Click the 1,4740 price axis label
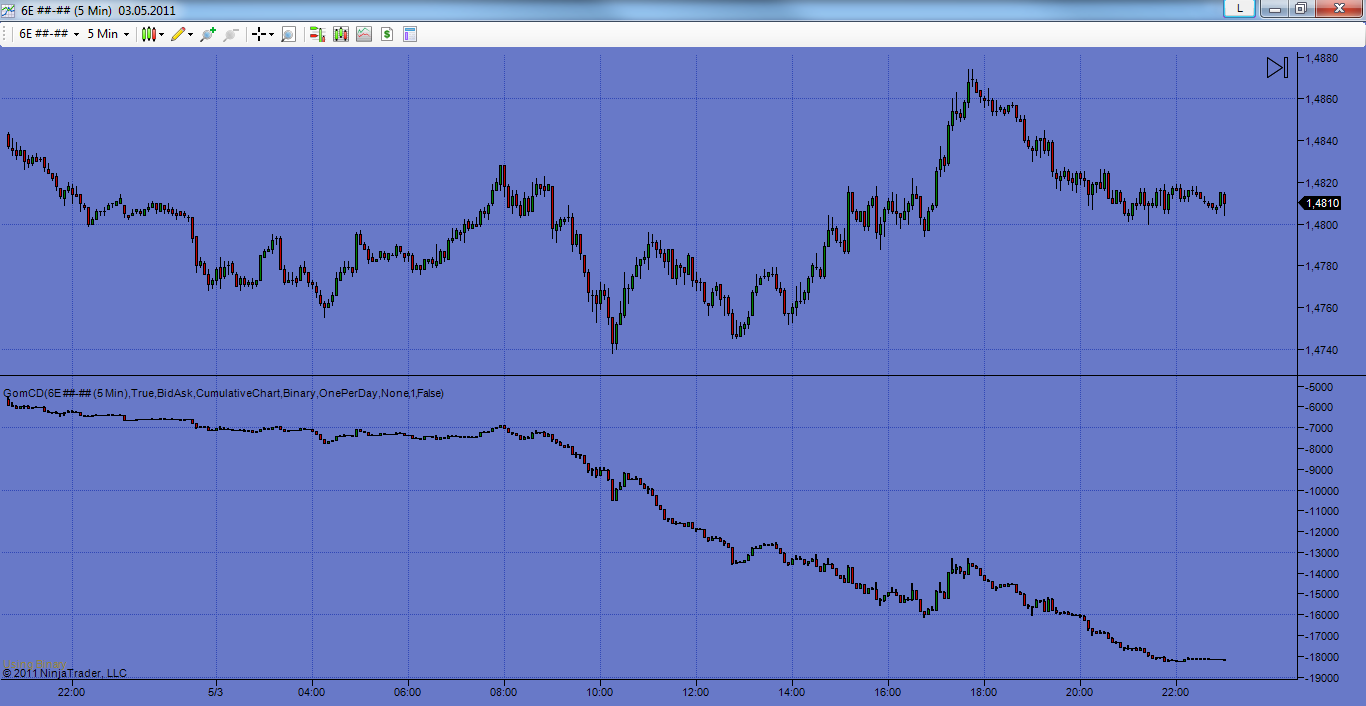The height and width of the screenshot is (706, 1366). pos(1324,350)
